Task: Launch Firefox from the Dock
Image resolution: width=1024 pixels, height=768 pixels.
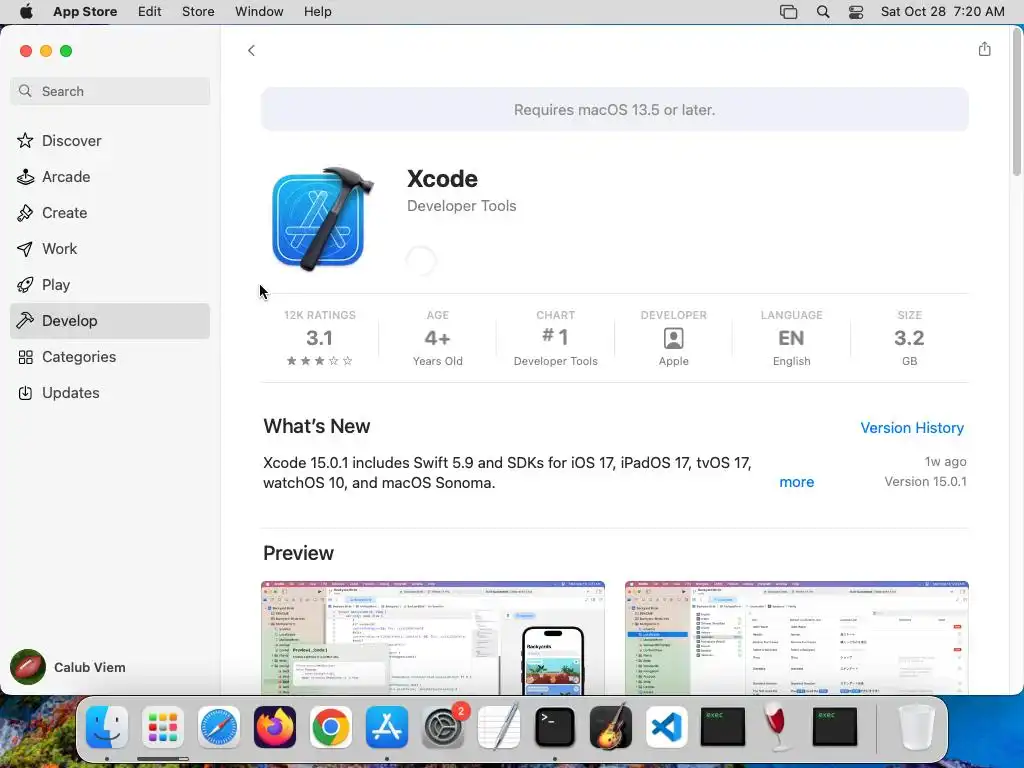Action: coord(274,727)
